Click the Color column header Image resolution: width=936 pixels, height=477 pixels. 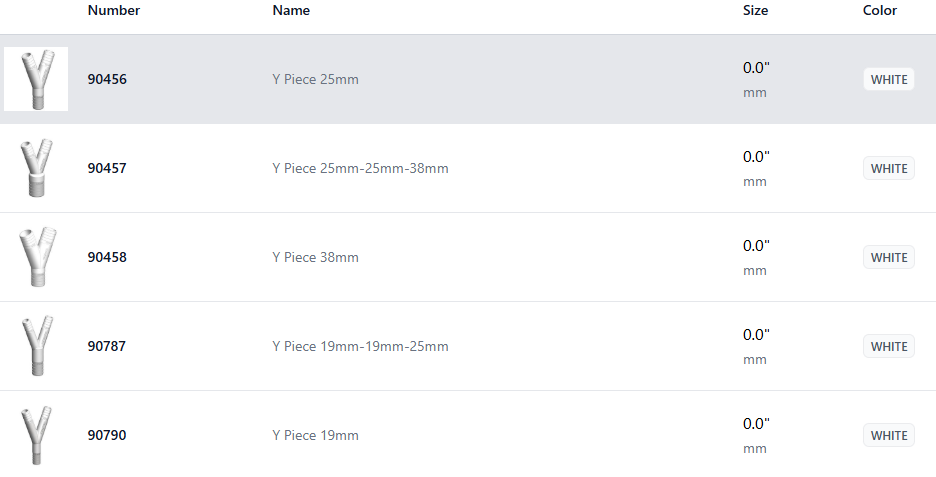click(880, 11)
